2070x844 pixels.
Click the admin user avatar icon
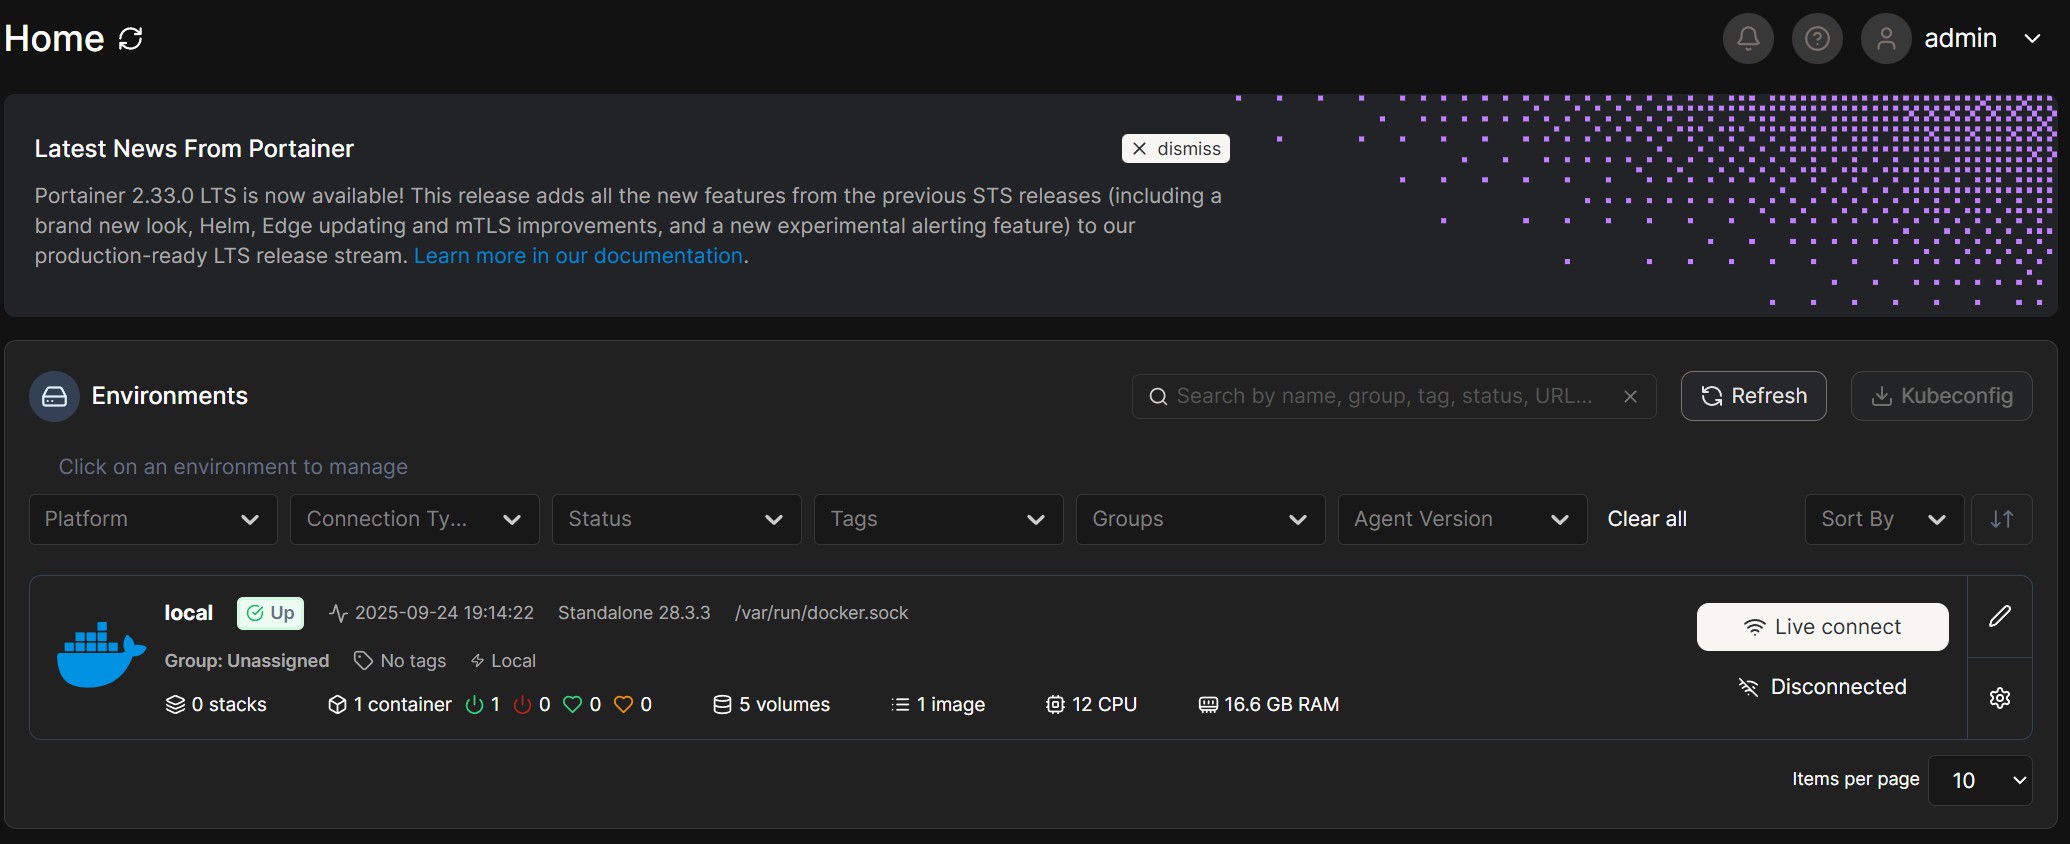click(x=1885, y=39)
